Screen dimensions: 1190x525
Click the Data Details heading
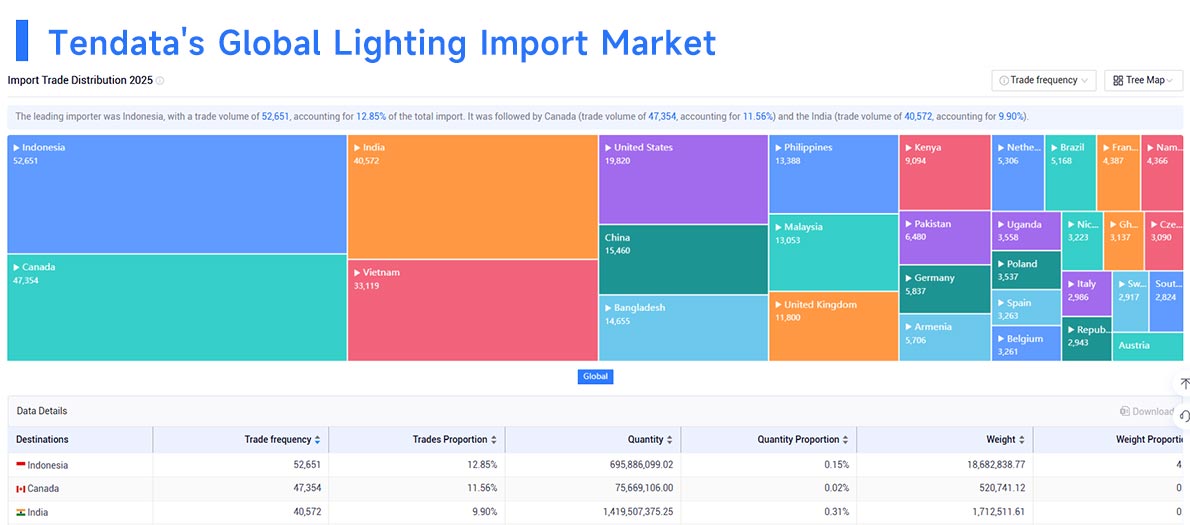pos(42,411)
